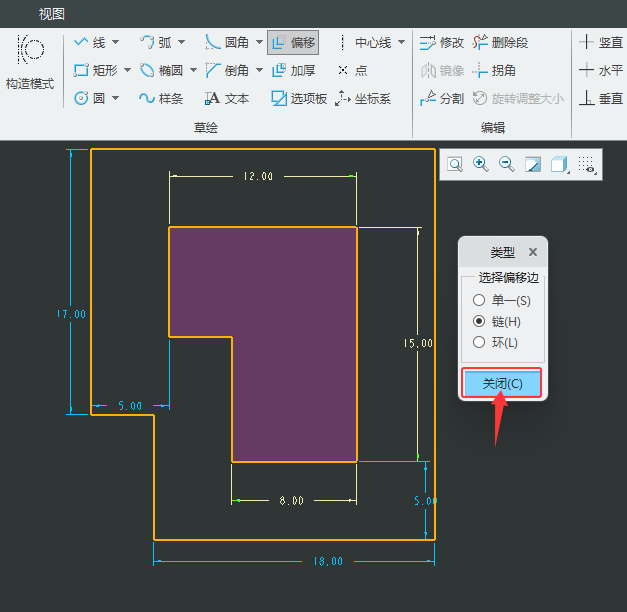Click the 18.00 dimension value
The height and width of the screenshot is (612, 627).
tap(328, 561)
